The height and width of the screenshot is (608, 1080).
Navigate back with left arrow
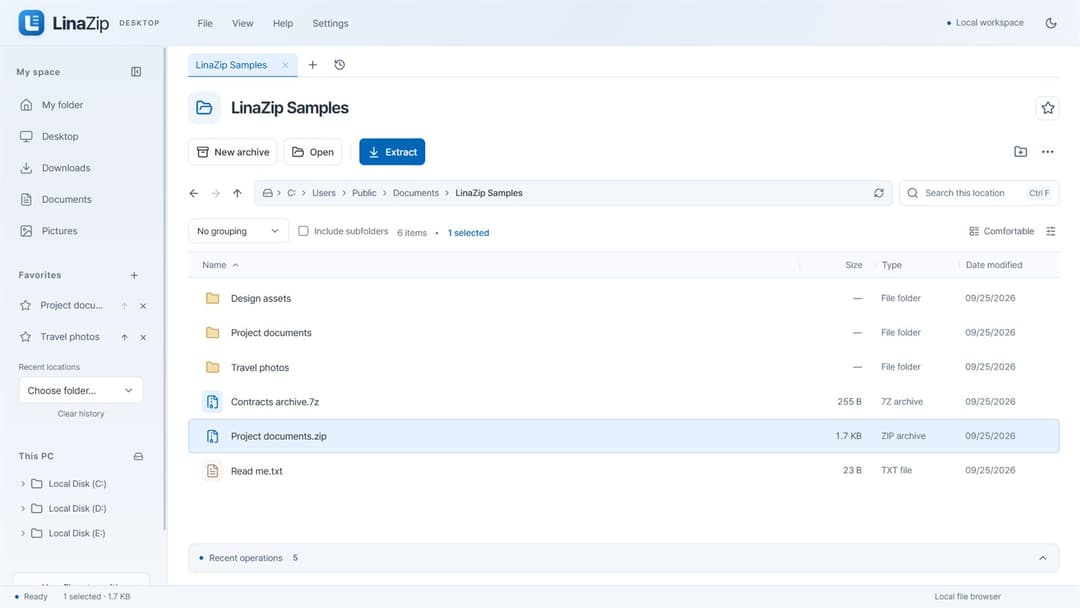[x=194, y=193]
